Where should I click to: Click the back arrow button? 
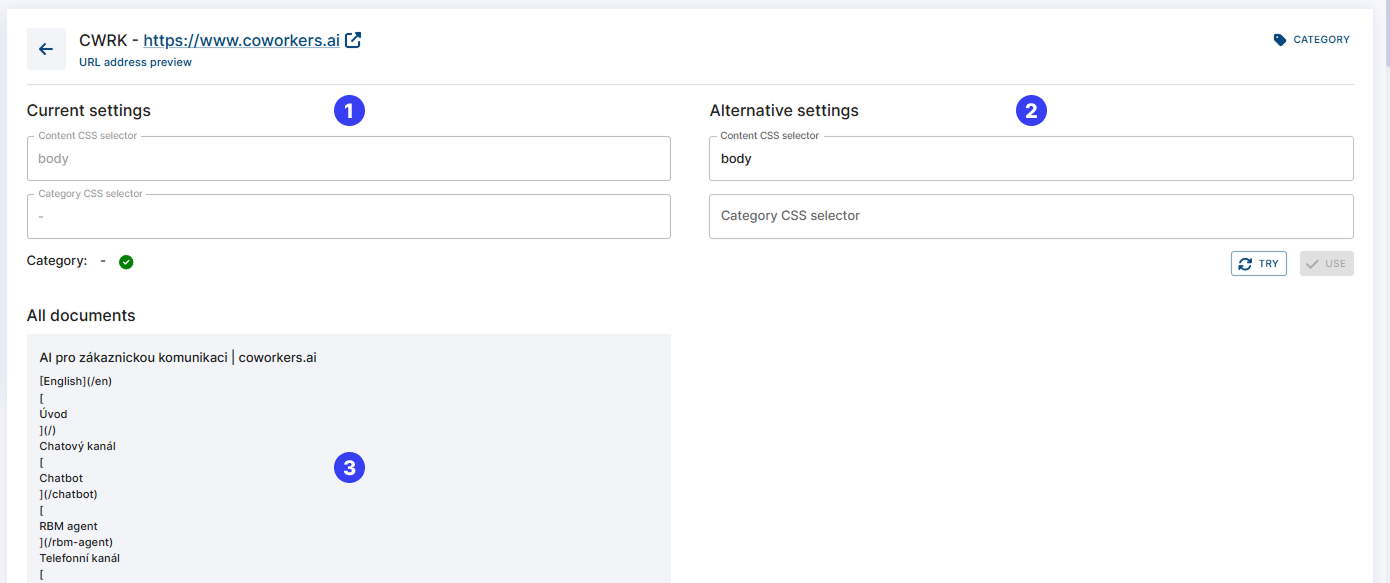46,49
